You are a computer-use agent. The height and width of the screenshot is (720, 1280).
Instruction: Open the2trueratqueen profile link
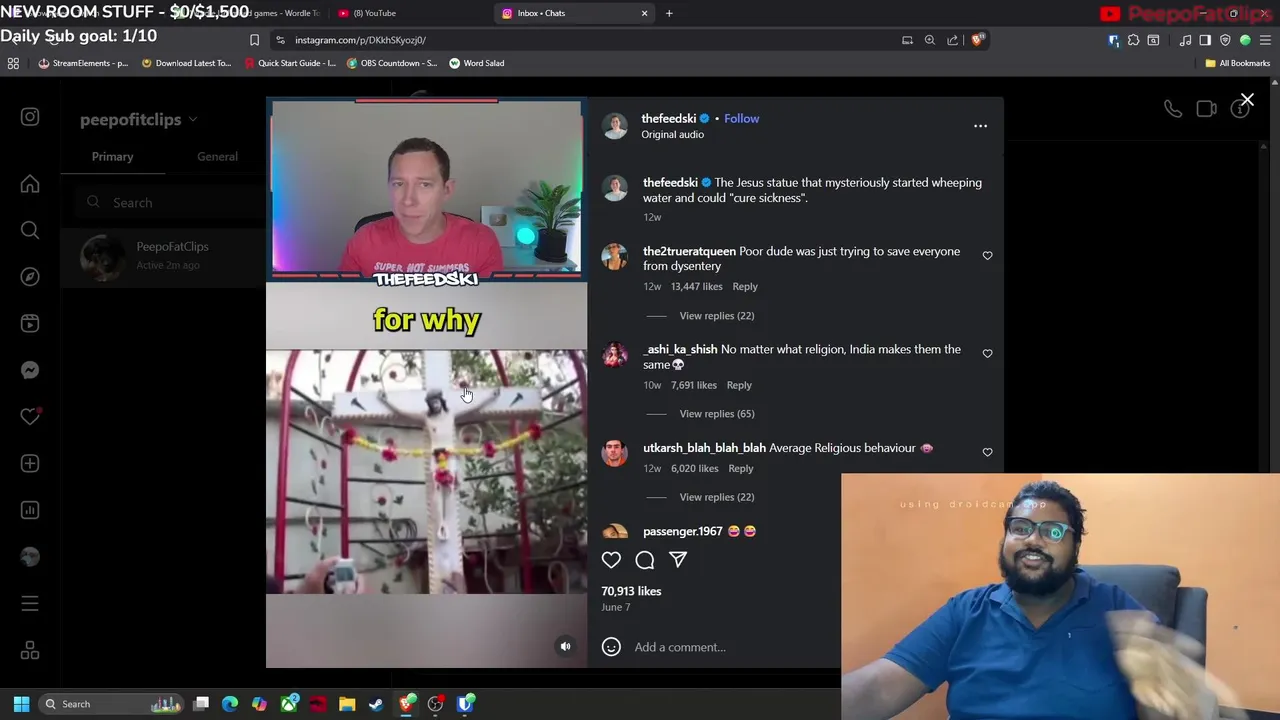[x=689, y=251]
